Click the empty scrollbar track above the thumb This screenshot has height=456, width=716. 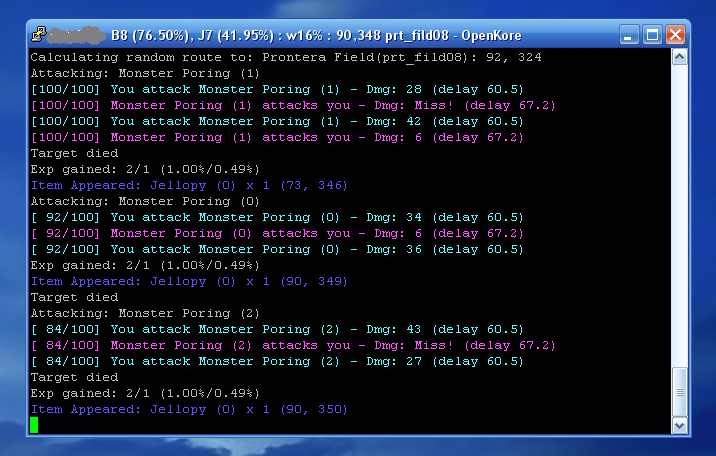tap(679, 216)
